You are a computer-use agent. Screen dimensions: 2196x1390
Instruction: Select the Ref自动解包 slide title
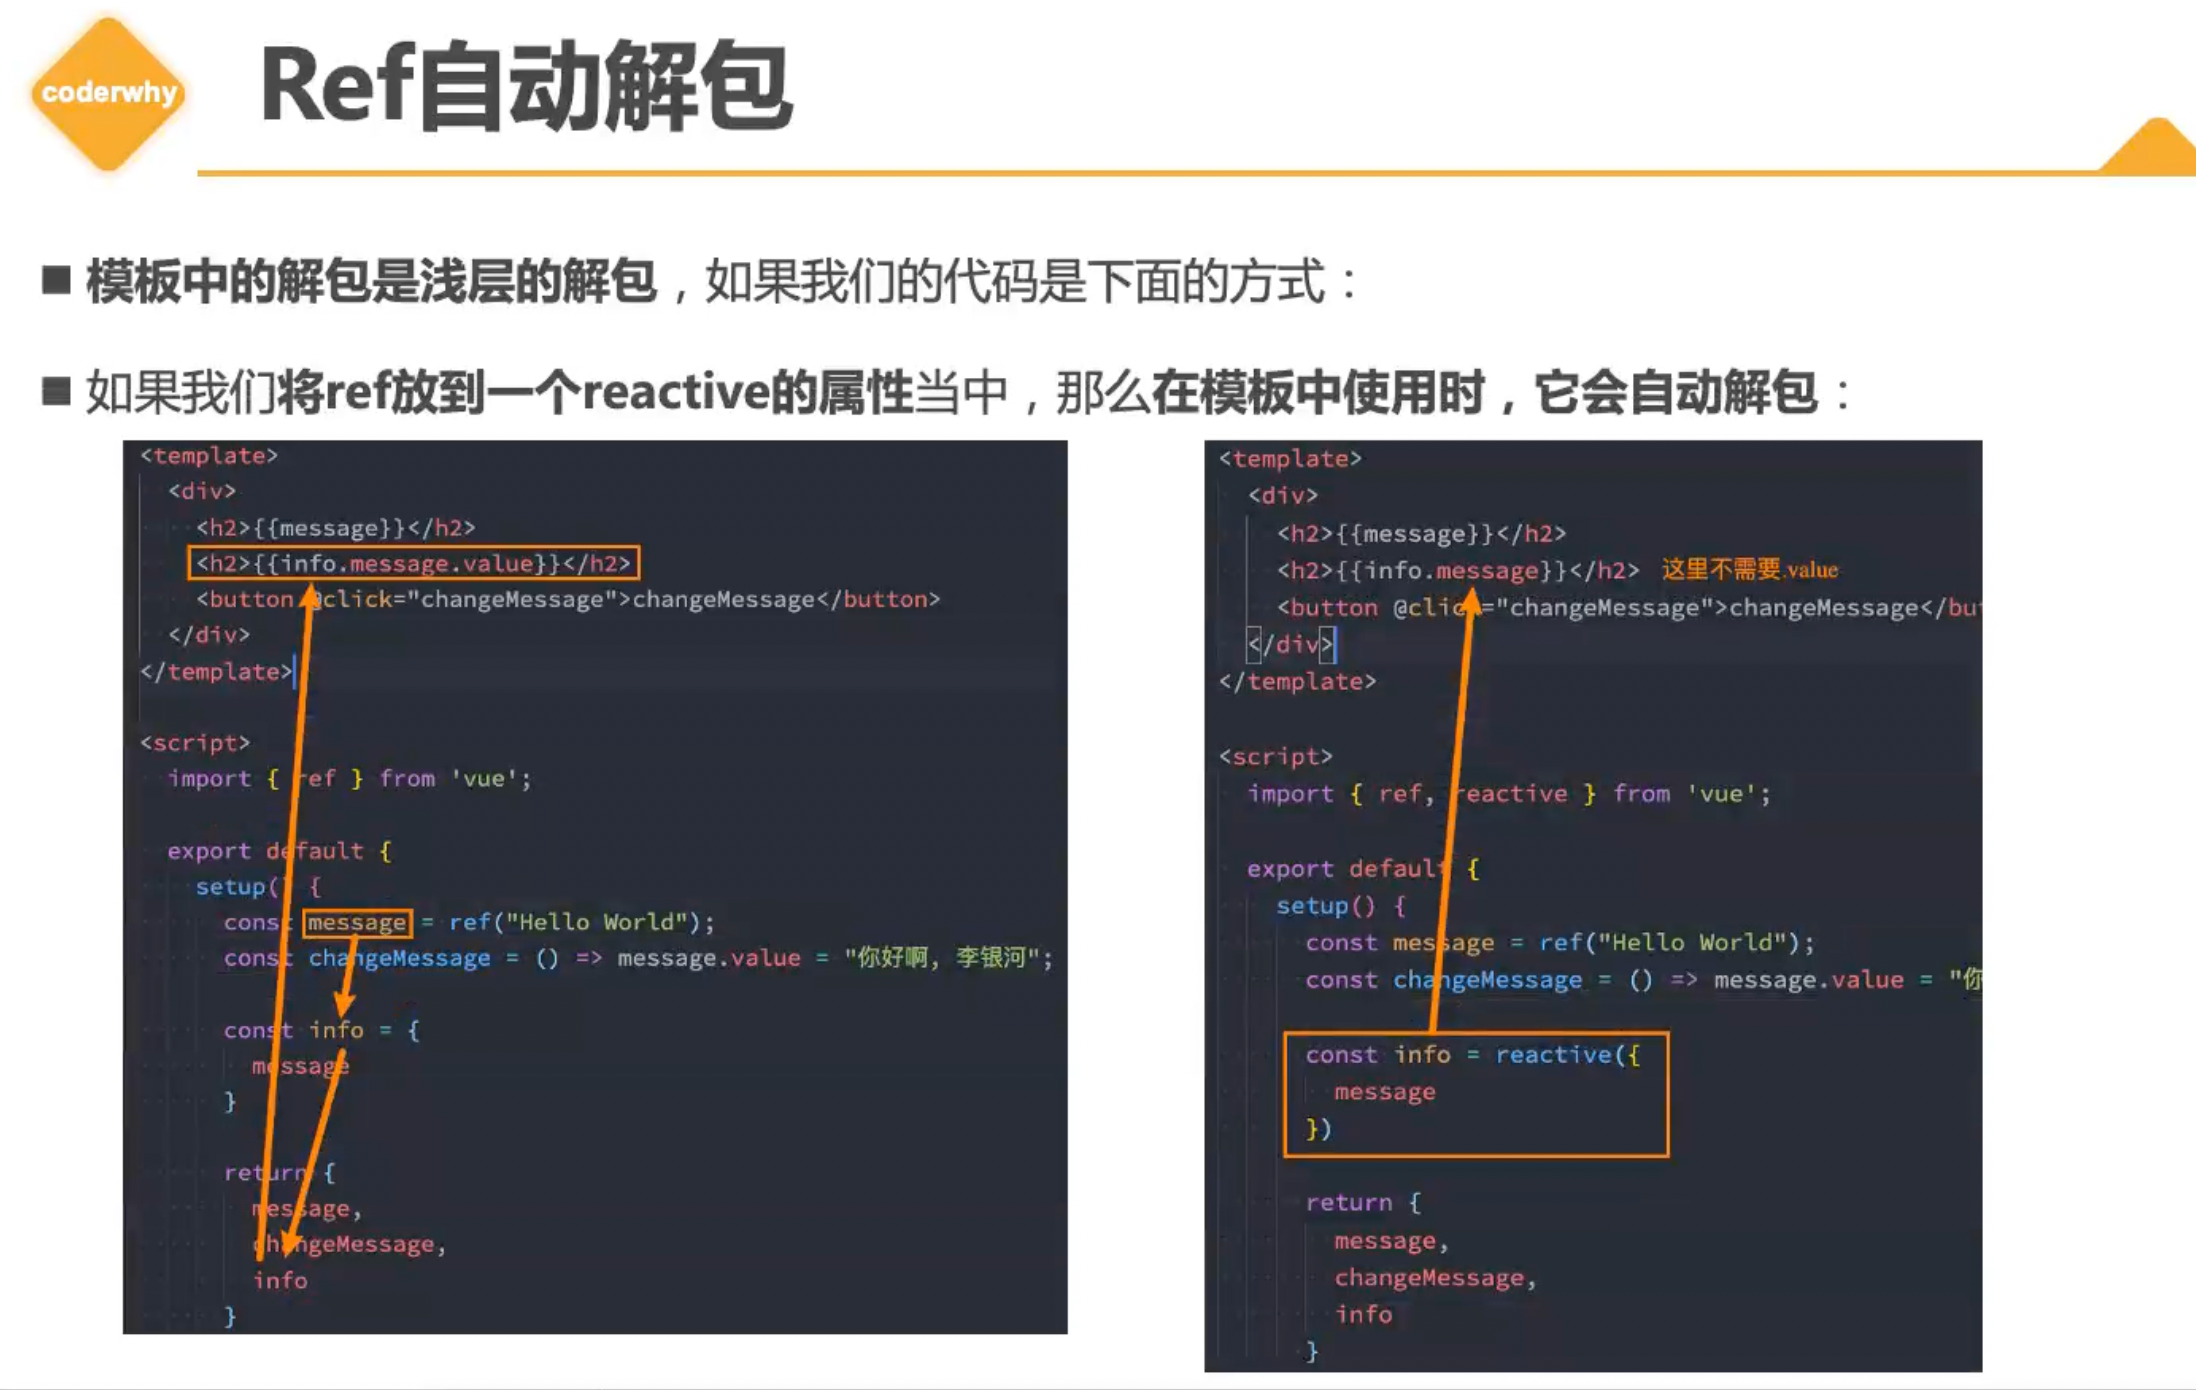526,87
